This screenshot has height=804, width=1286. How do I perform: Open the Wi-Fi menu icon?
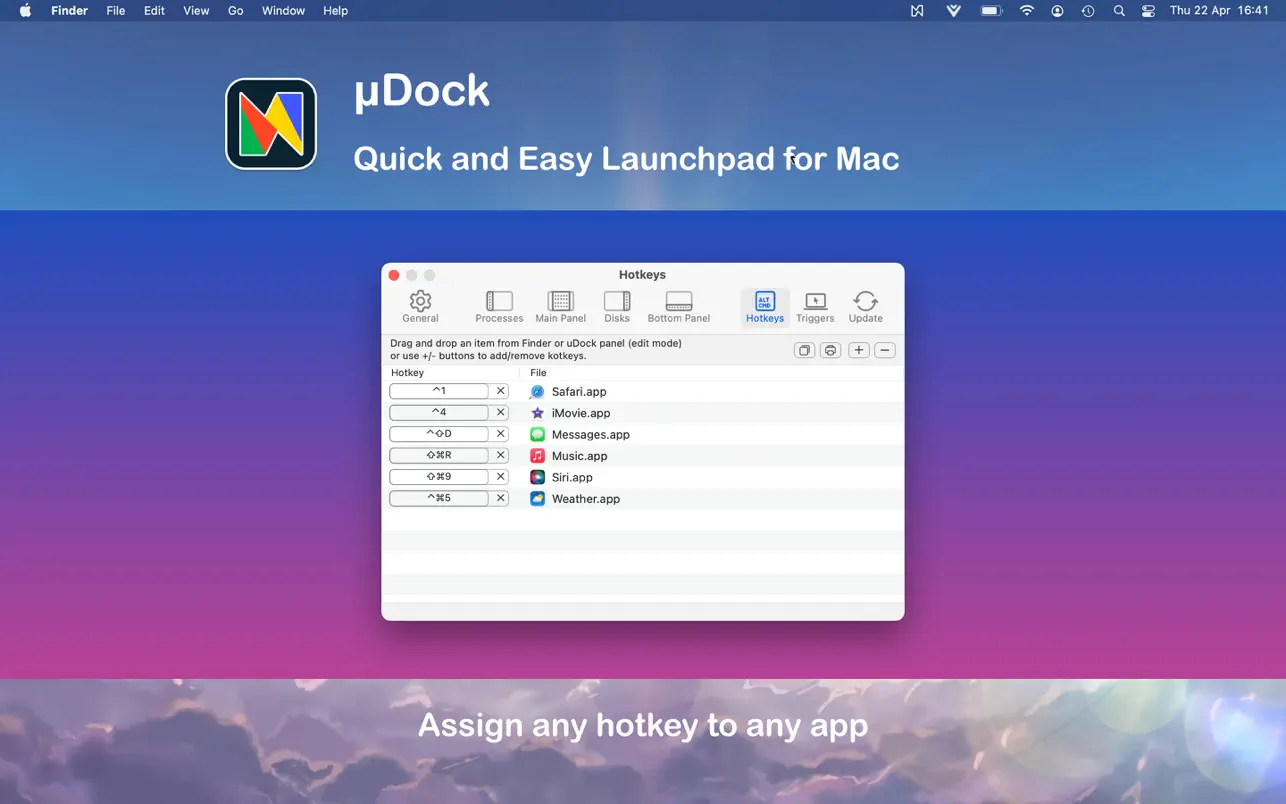(1027, 11)
